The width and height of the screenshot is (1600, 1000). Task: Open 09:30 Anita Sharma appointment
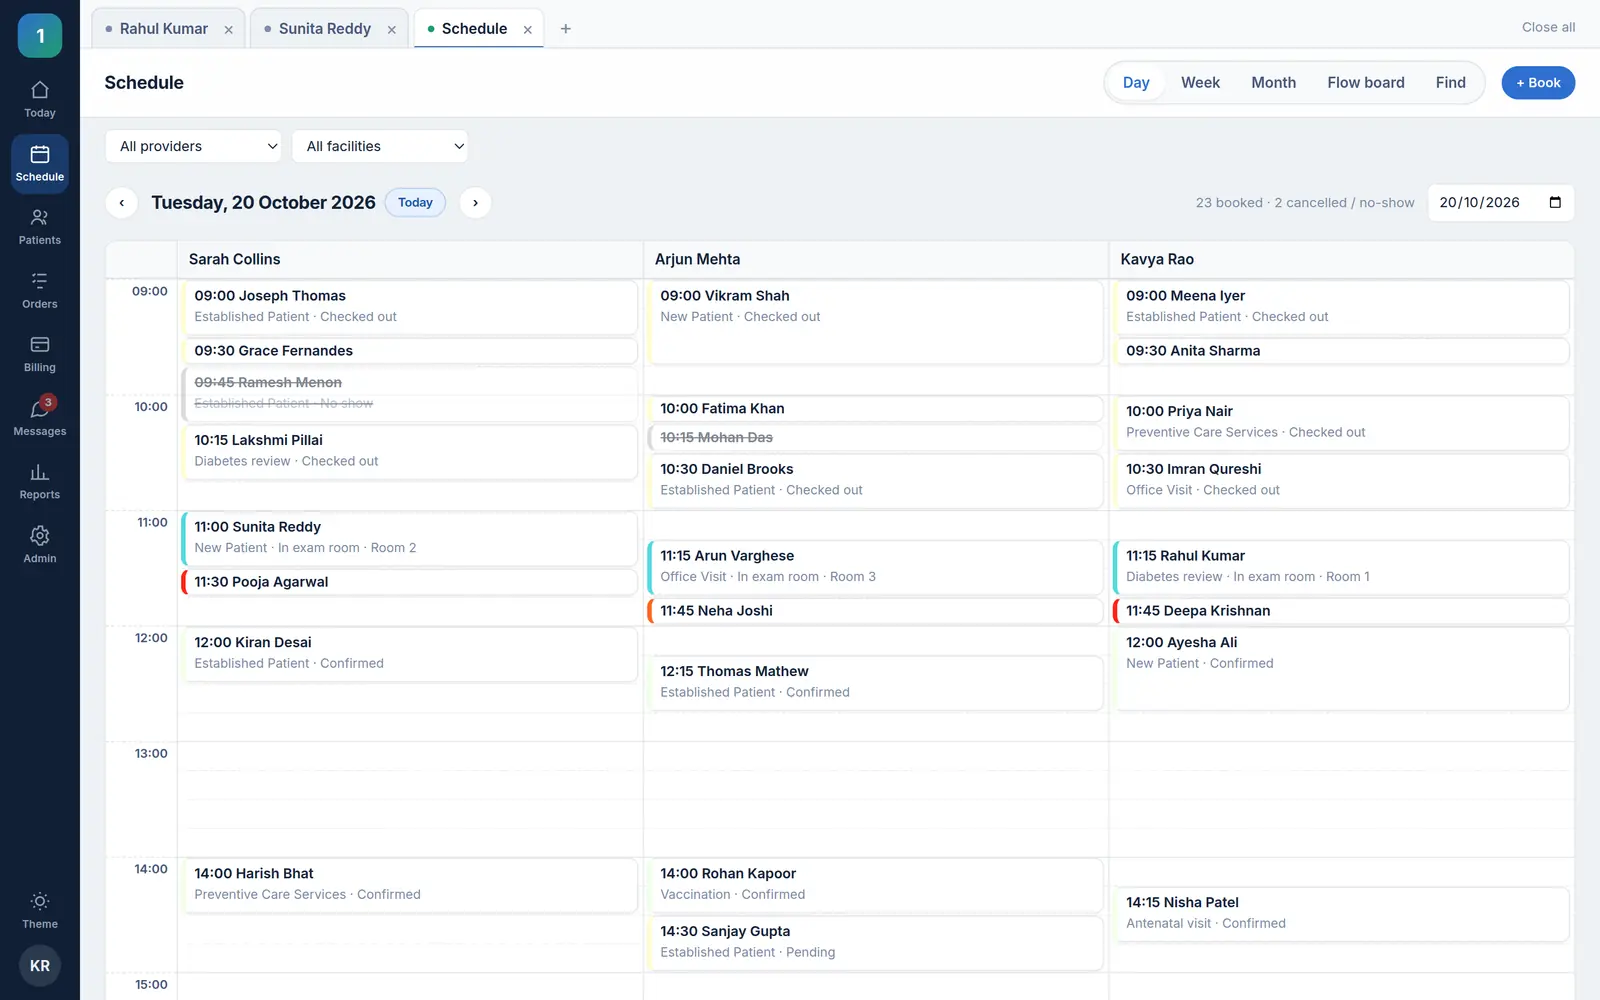pos(1341,351)
